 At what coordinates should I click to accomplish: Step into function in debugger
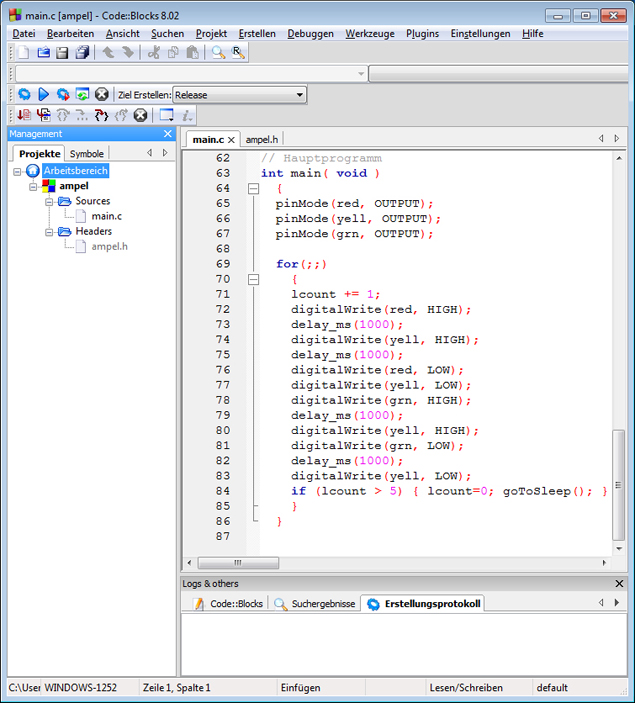click(x=102, y=116)
